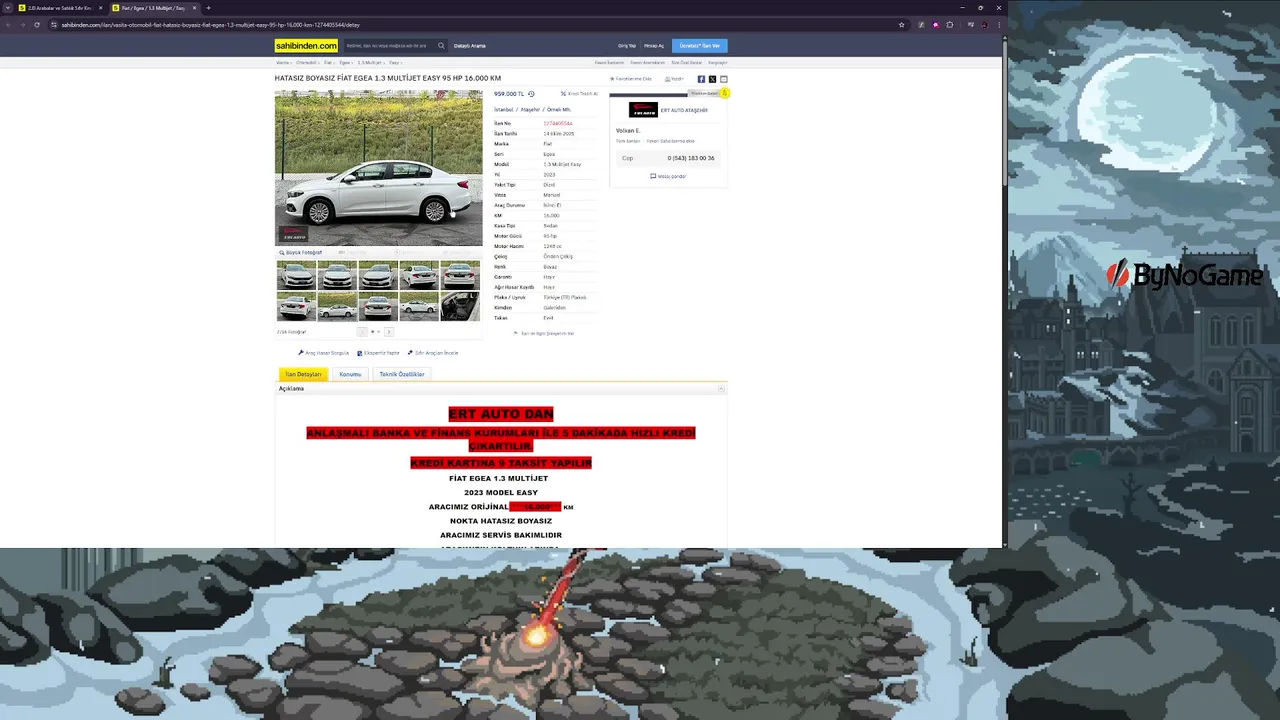1280x720 pixels.
Task: Open Size Özel İlanlar link
Action: (686, 62)
